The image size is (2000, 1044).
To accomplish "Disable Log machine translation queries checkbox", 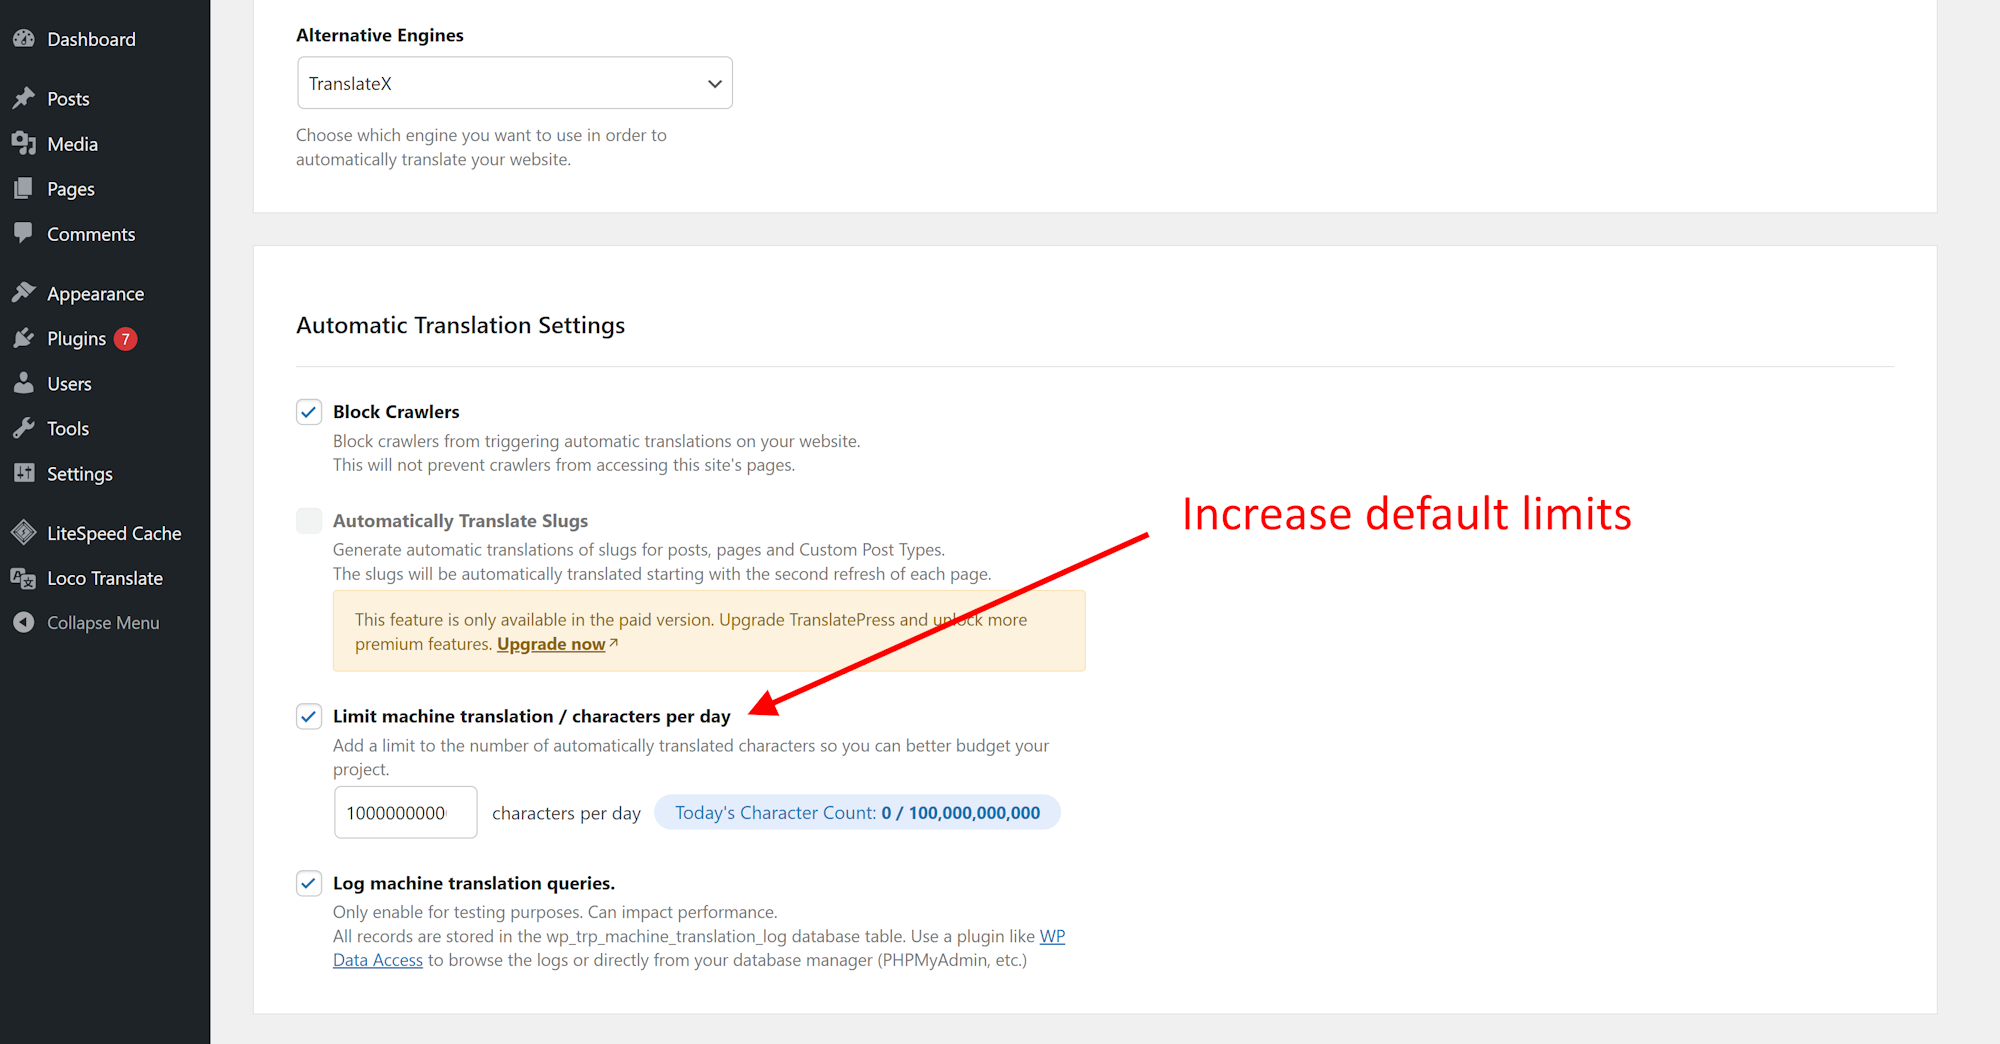I will [309, 883].
